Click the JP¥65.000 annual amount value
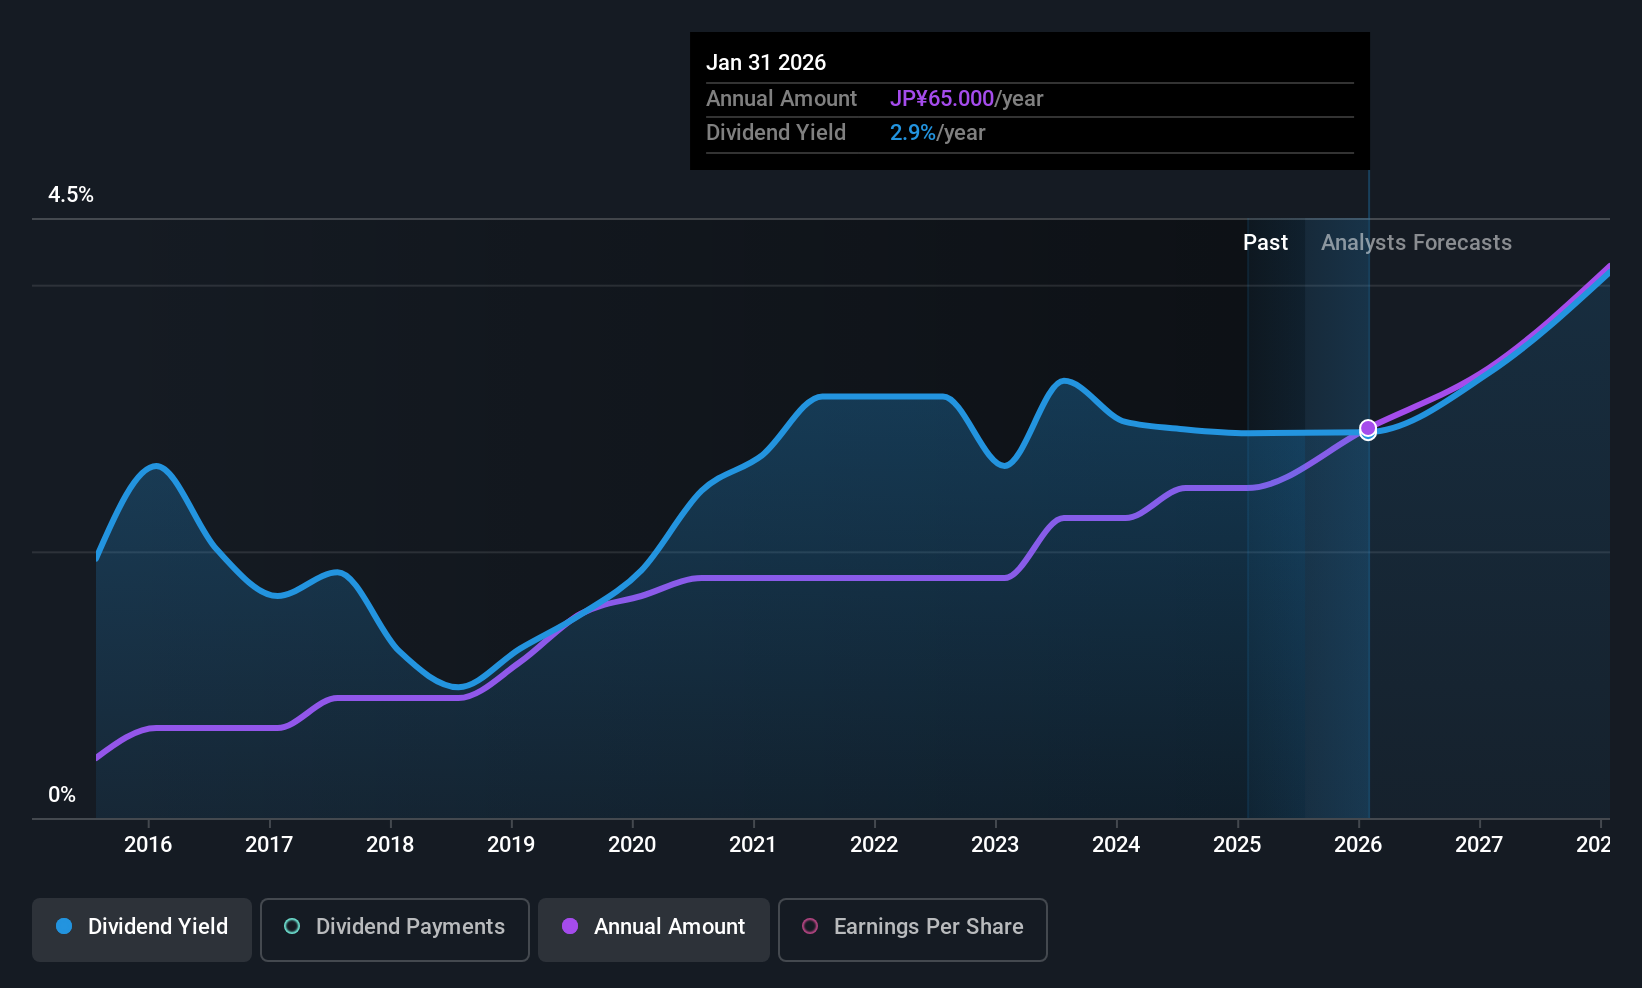1642x988 pixels. (x=942, y=99)
